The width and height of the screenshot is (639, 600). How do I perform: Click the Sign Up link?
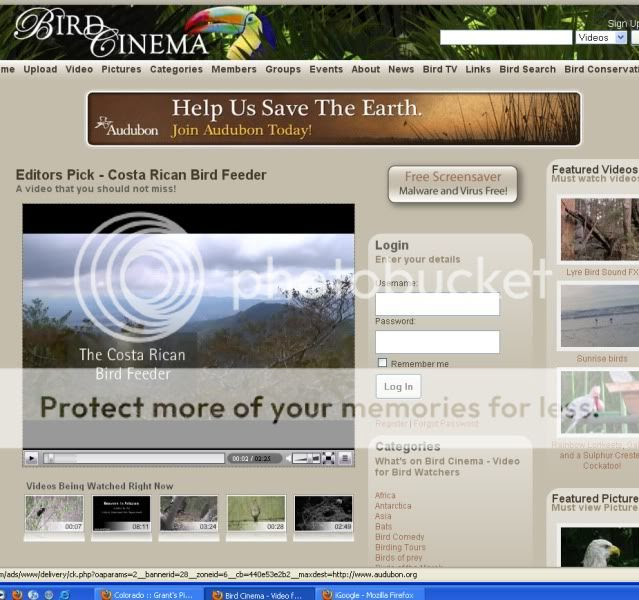[x=623, y=24]
